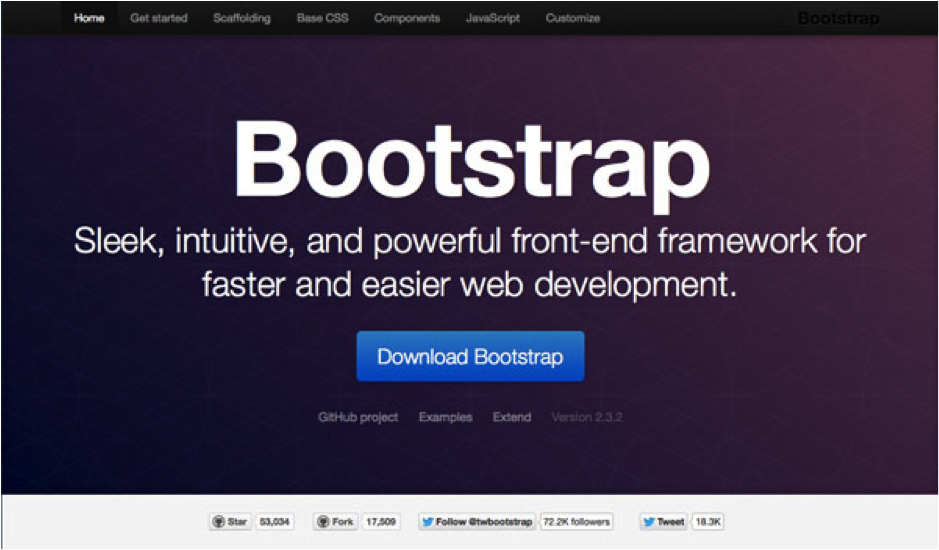939x550 pixels.
Task: Click Twitter bird icon on Follow button
Action: (428, 522)
